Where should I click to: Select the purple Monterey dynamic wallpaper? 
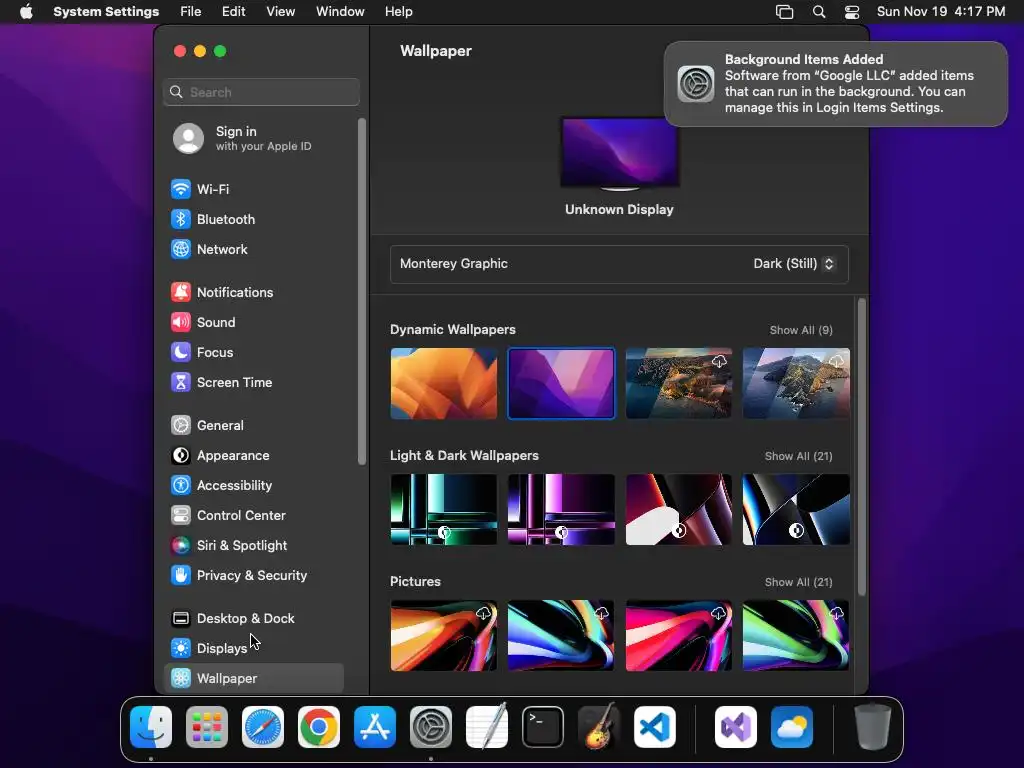[x=561, y=383]
